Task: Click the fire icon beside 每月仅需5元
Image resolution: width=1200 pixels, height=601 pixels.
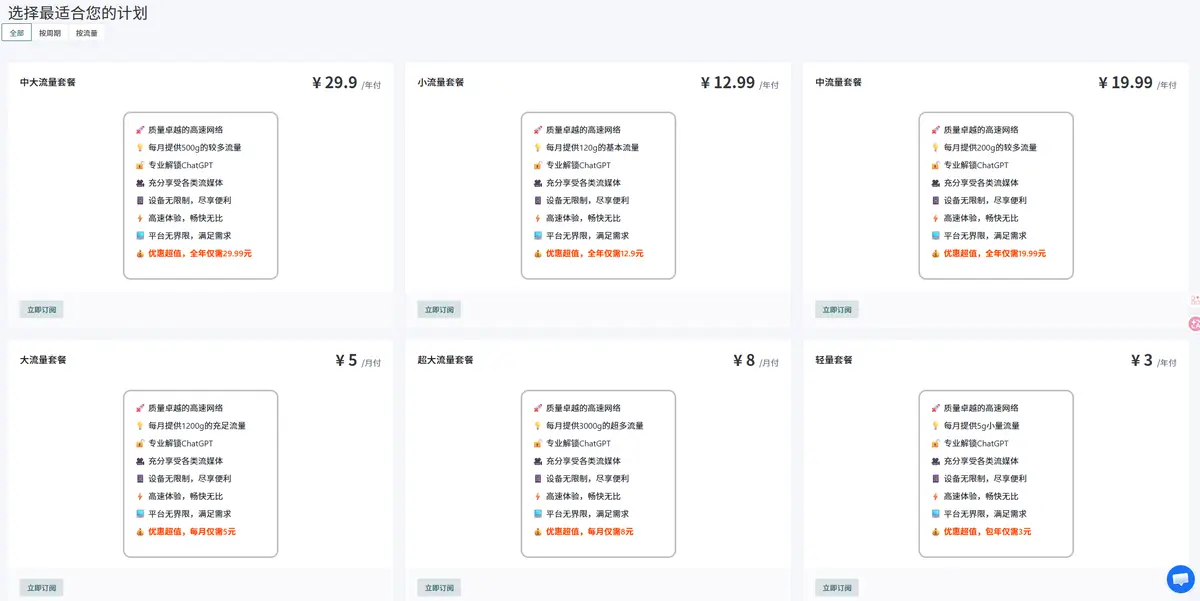Action: tap(140, 532)
